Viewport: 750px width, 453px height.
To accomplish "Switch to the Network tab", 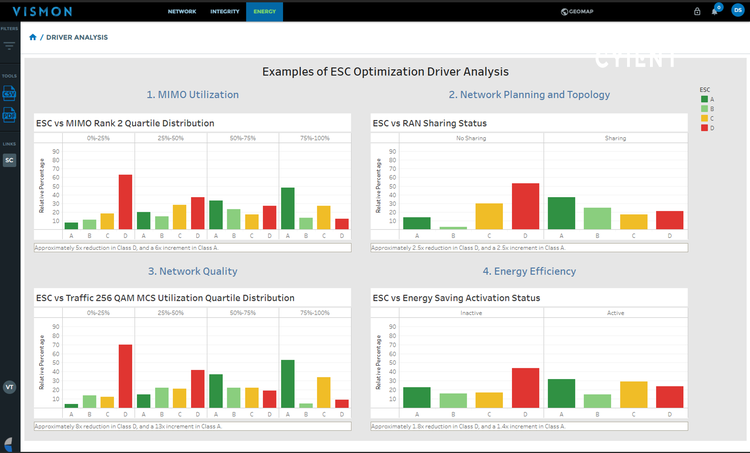I will pyautogui.click(x=182, y=11).
